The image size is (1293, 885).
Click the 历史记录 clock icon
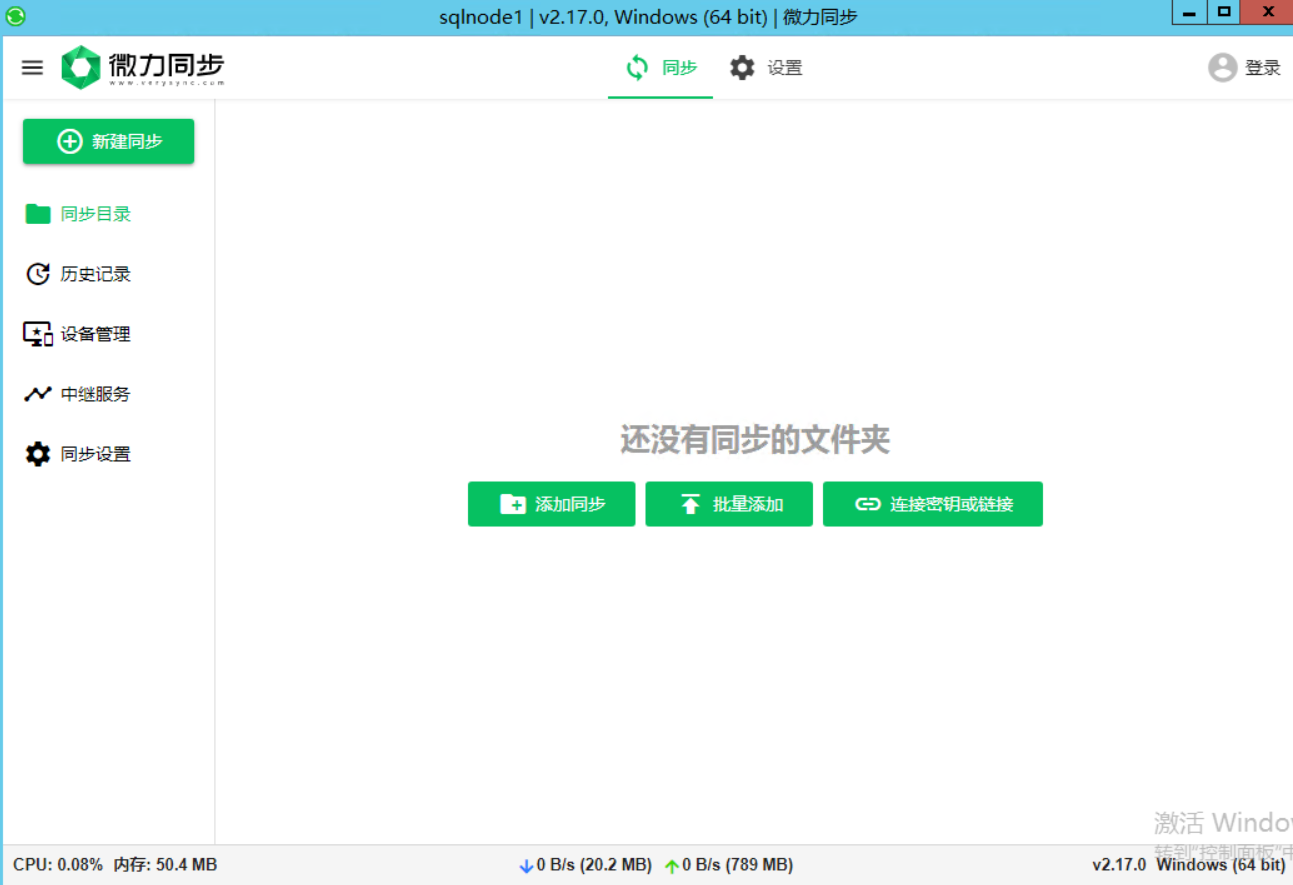tap(38, 274)
